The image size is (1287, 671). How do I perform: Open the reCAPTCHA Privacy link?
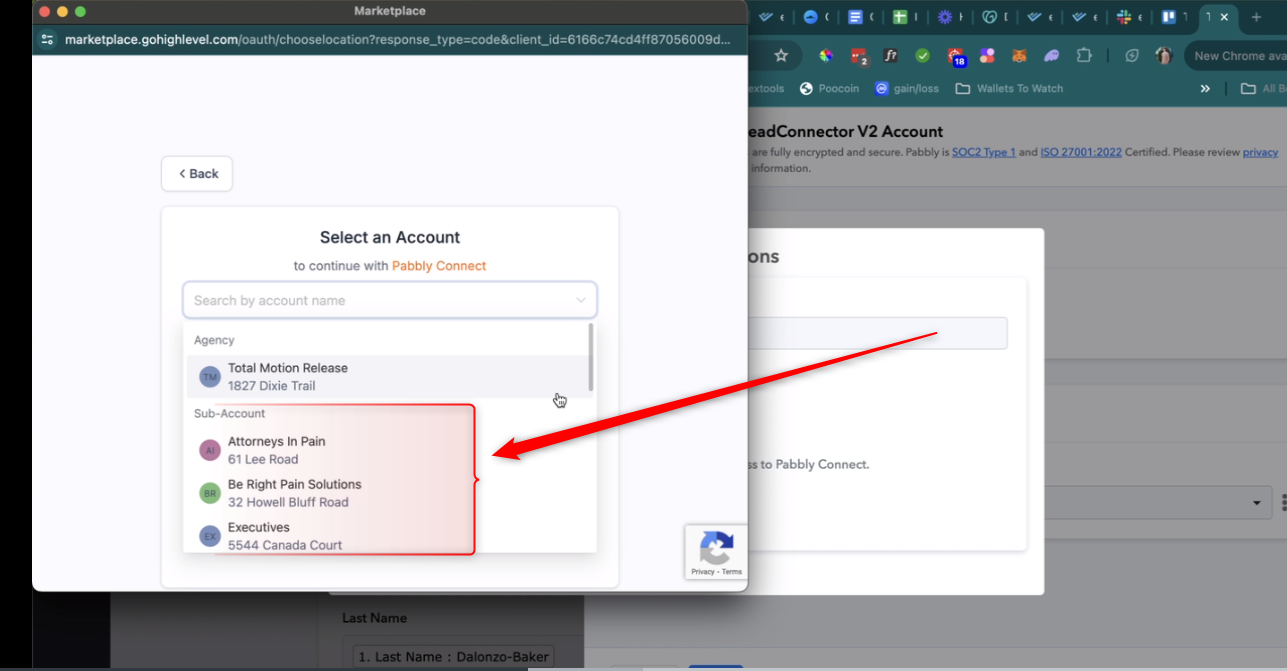702,572
